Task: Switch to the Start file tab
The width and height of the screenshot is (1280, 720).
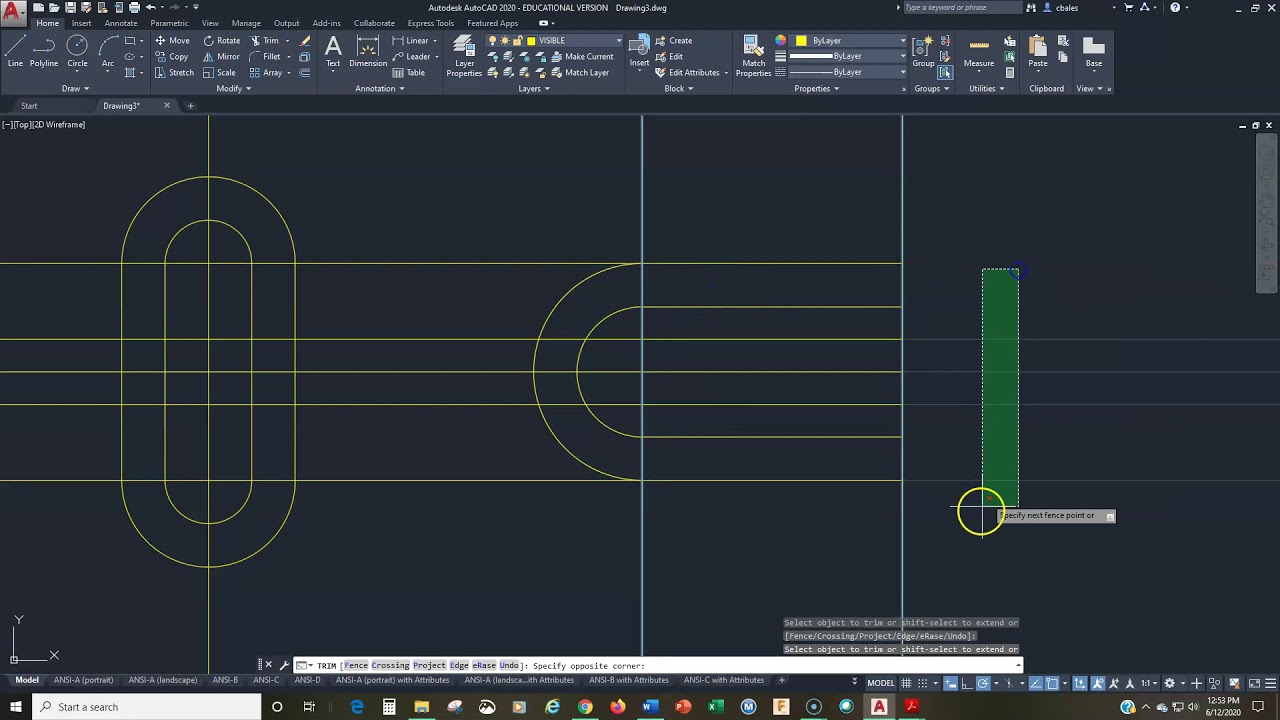Action: [29, 106]
